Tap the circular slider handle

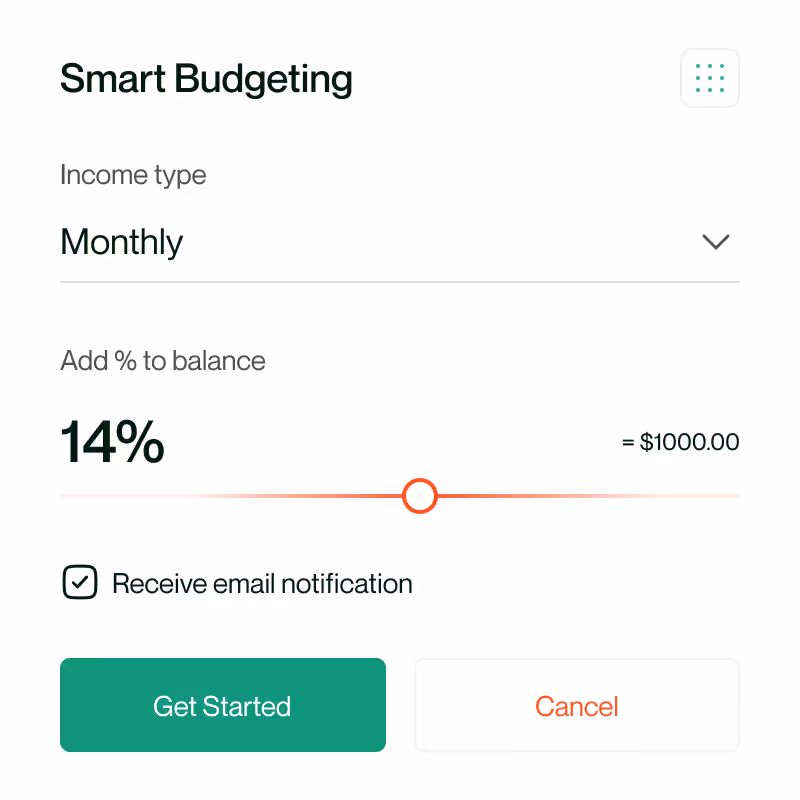(x=420, y=496)
